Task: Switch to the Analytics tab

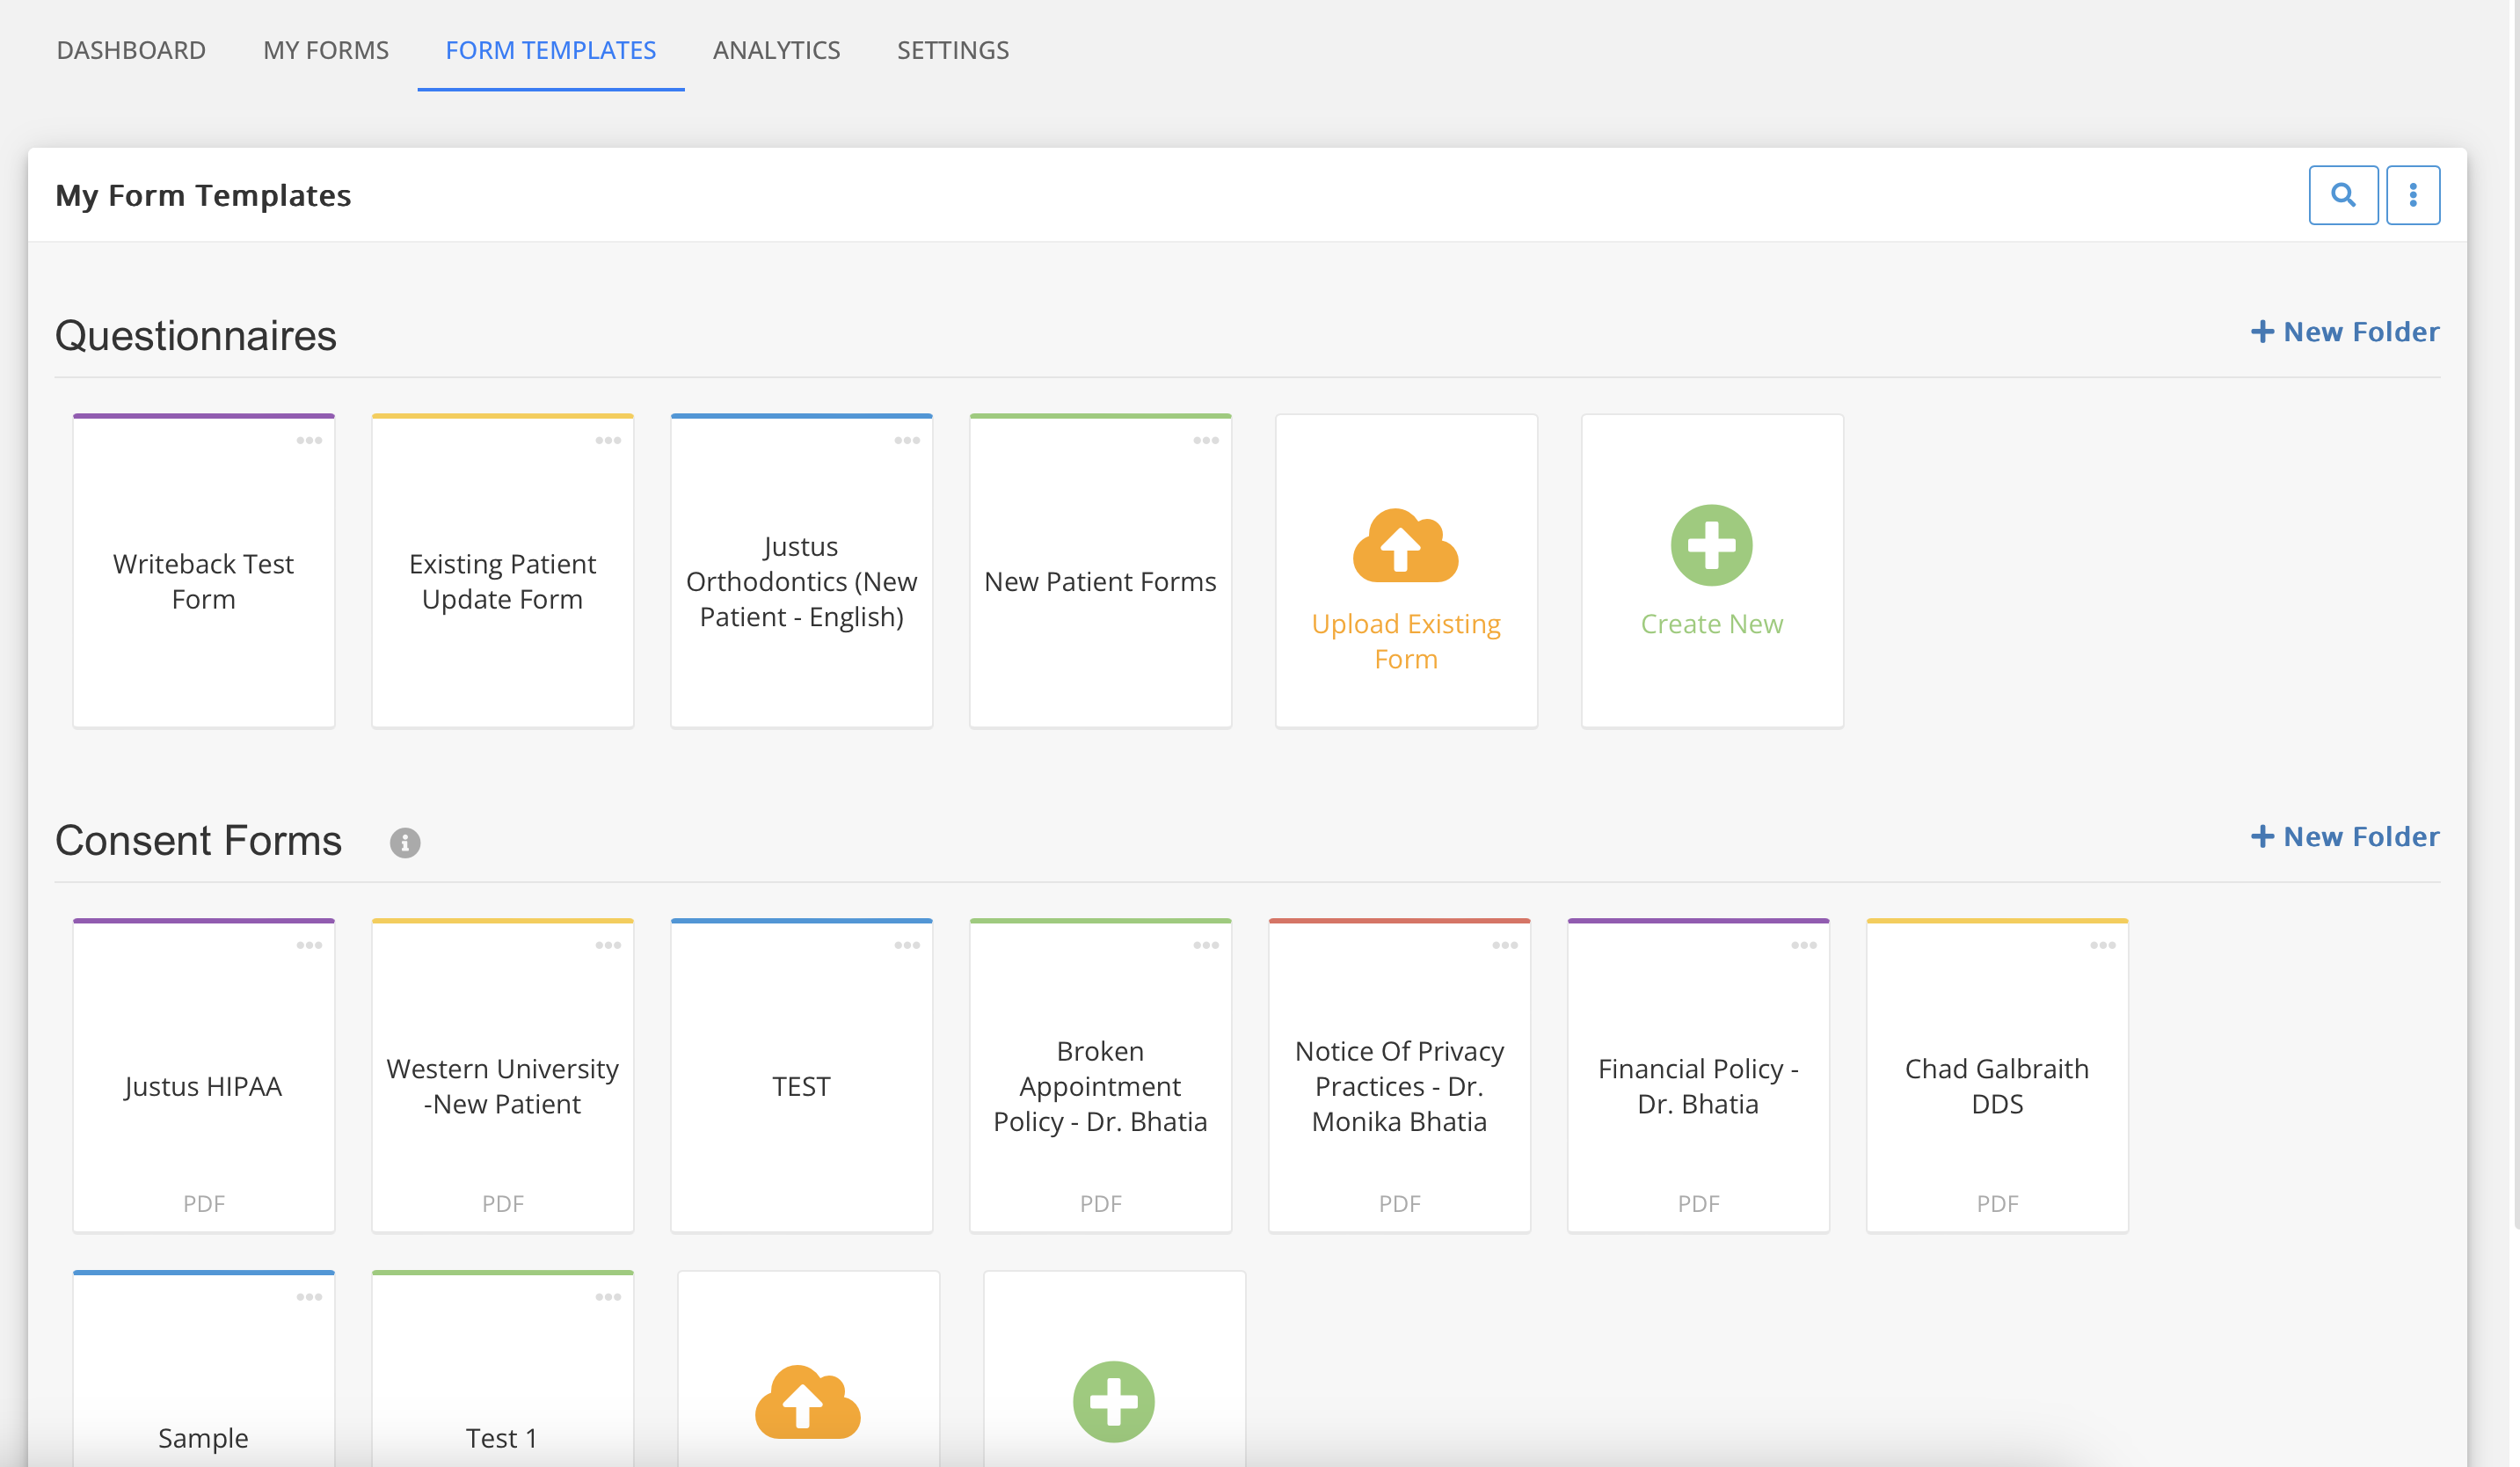Action: [x=776, y=49]
